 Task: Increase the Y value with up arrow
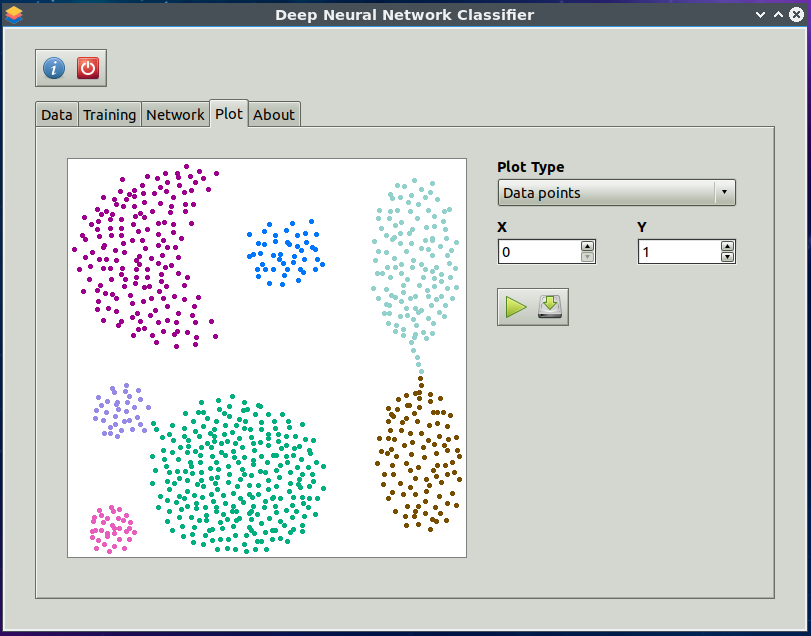tap(727, 247)
